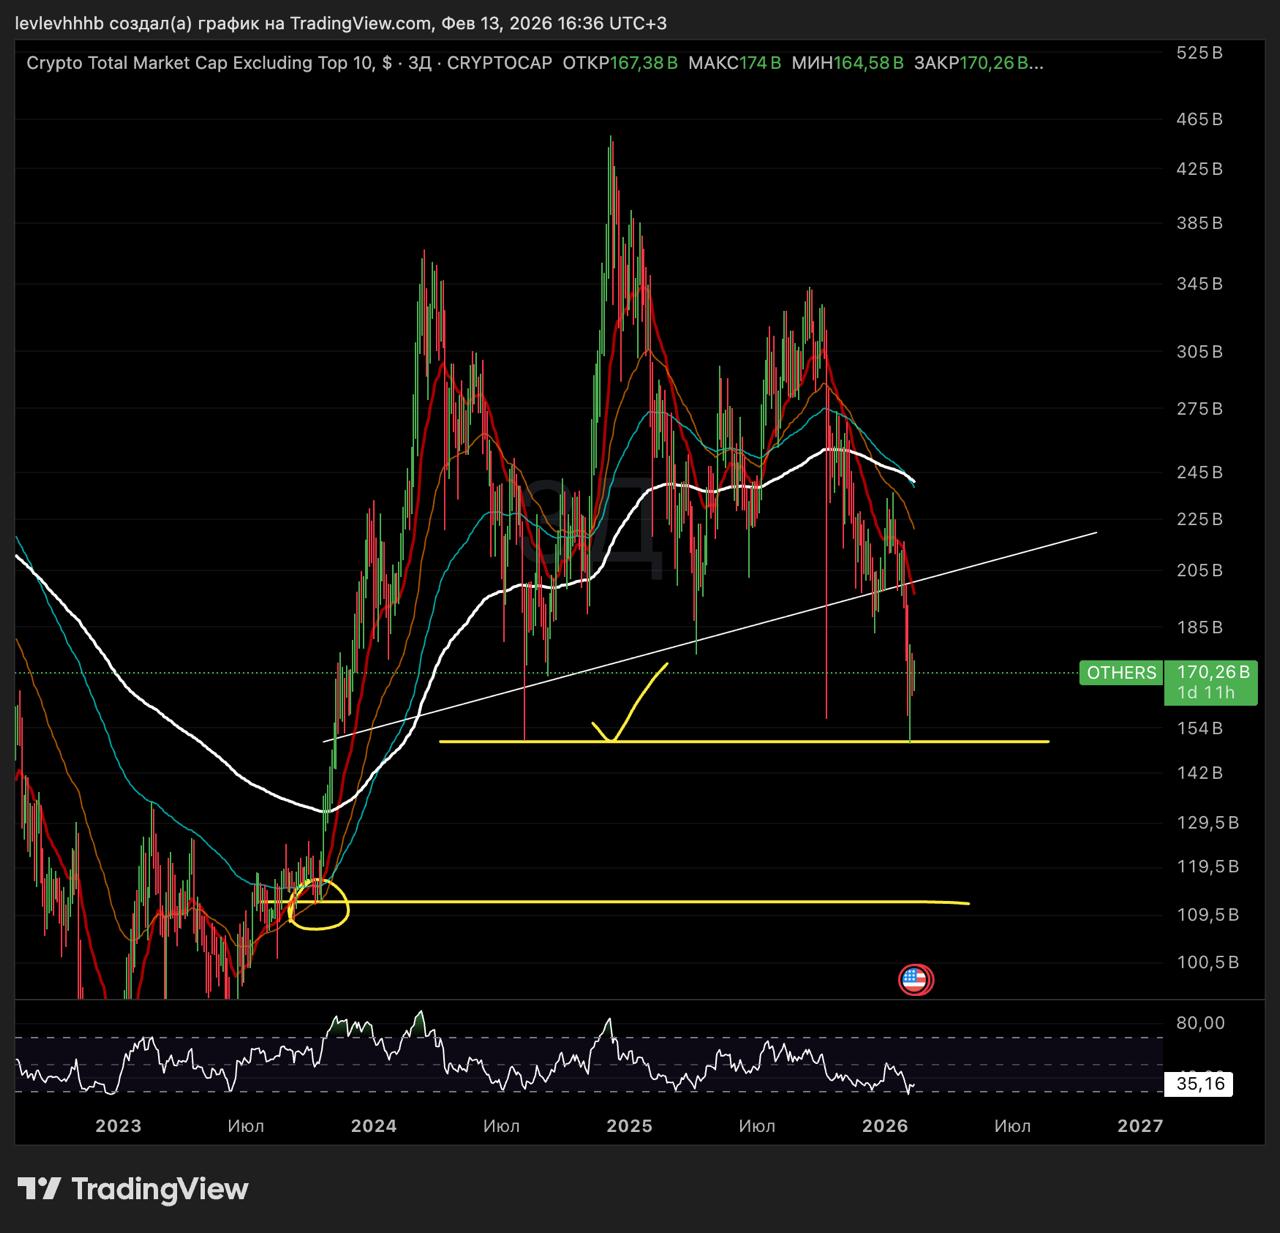Click the 2026 label on time axis
1280x1233 pixels.
click(x=885, y=1126)
